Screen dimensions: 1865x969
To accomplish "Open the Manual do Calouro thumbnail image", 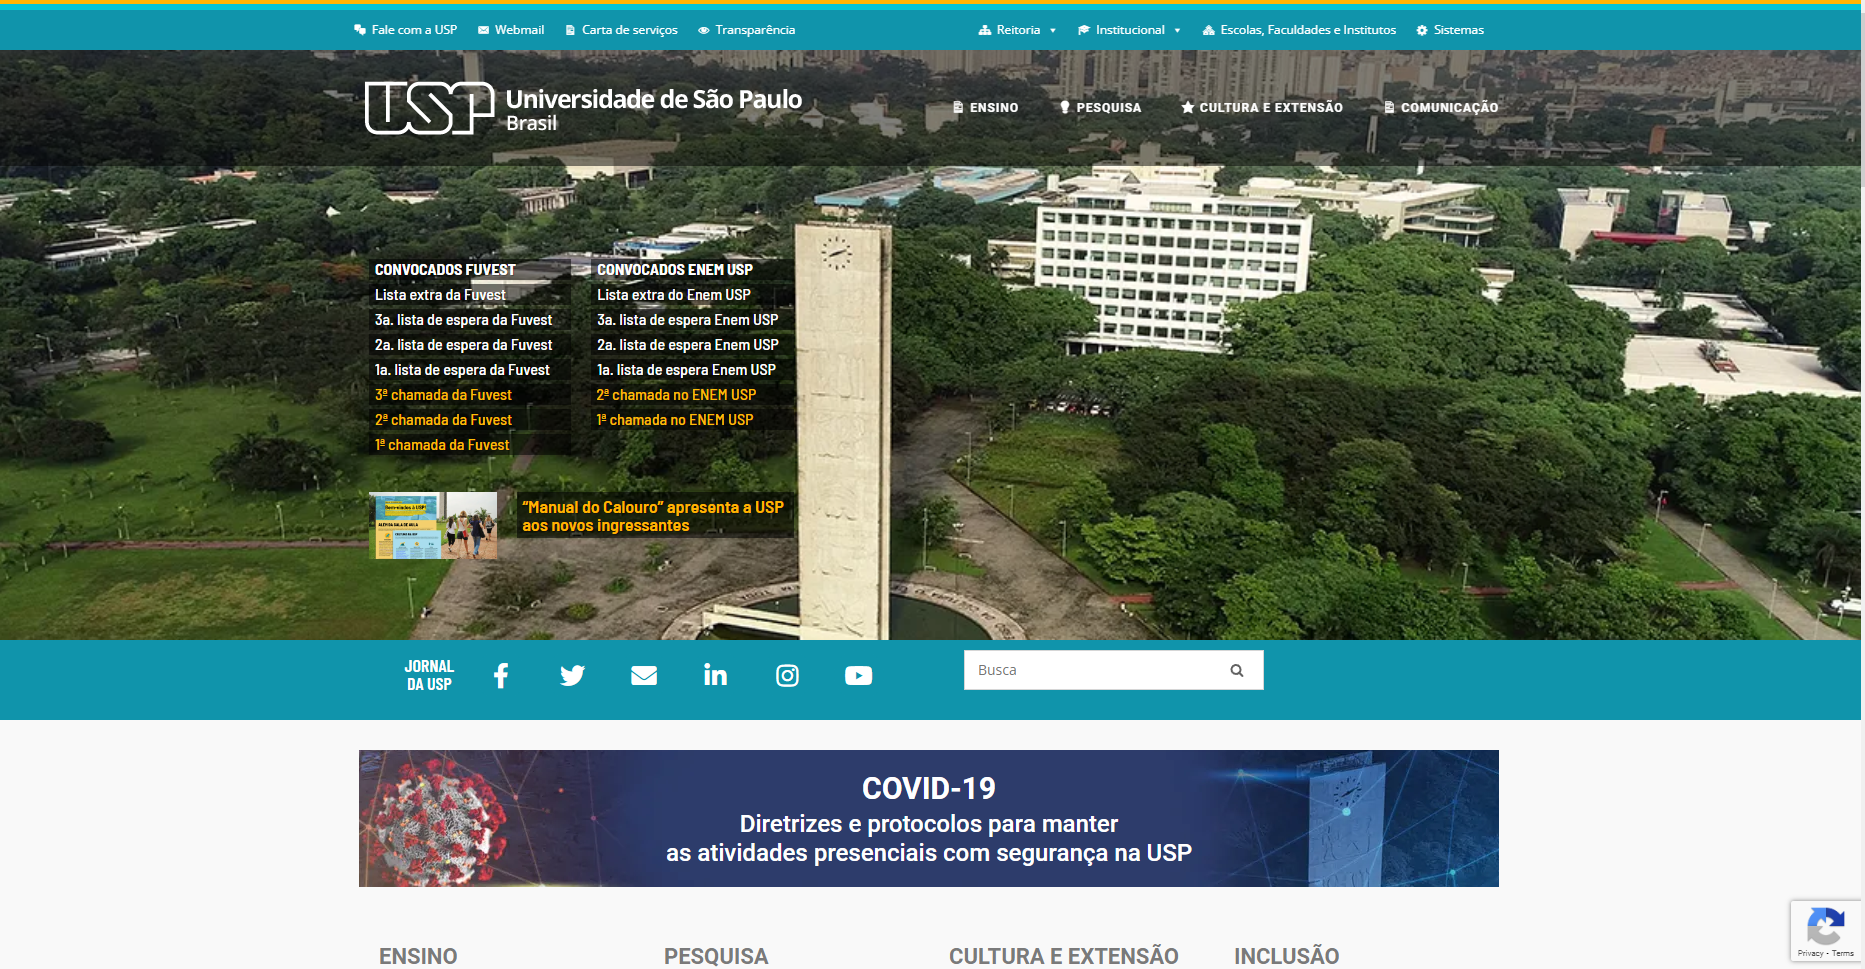I will [433, 525].
